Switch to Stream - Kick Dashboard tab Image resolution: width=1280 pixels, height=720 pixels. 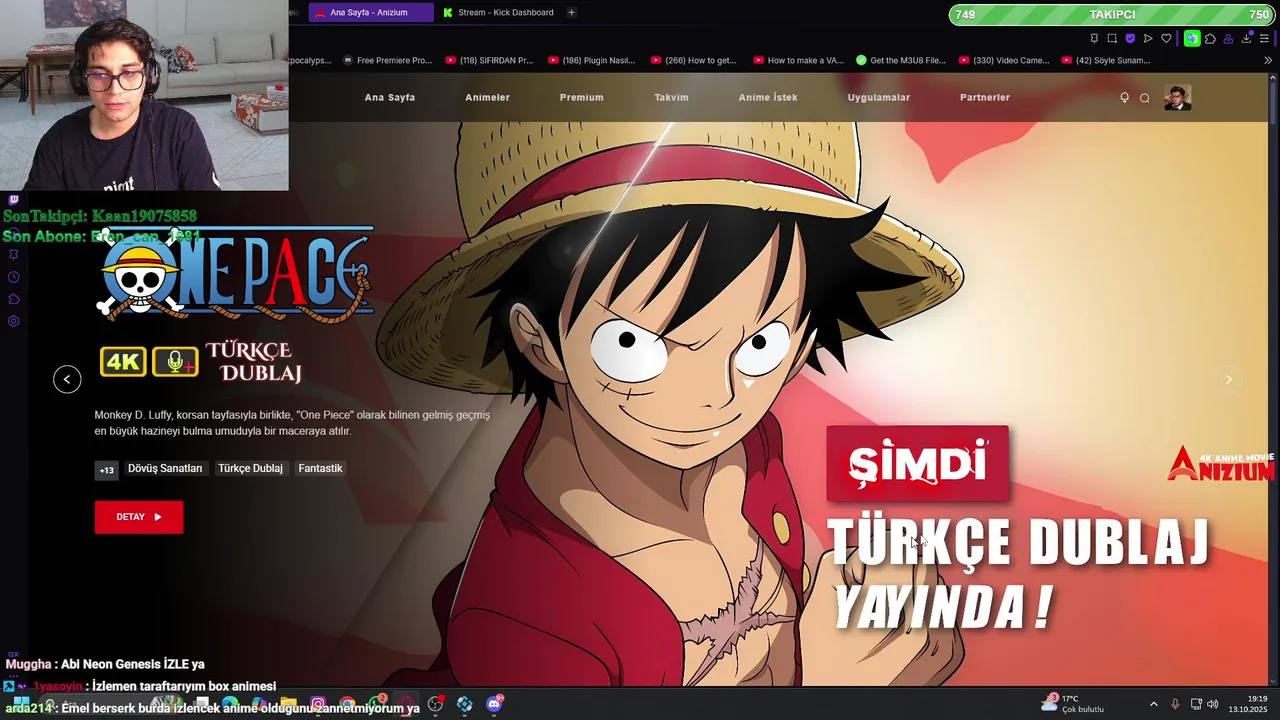click(x=498, y=12)
